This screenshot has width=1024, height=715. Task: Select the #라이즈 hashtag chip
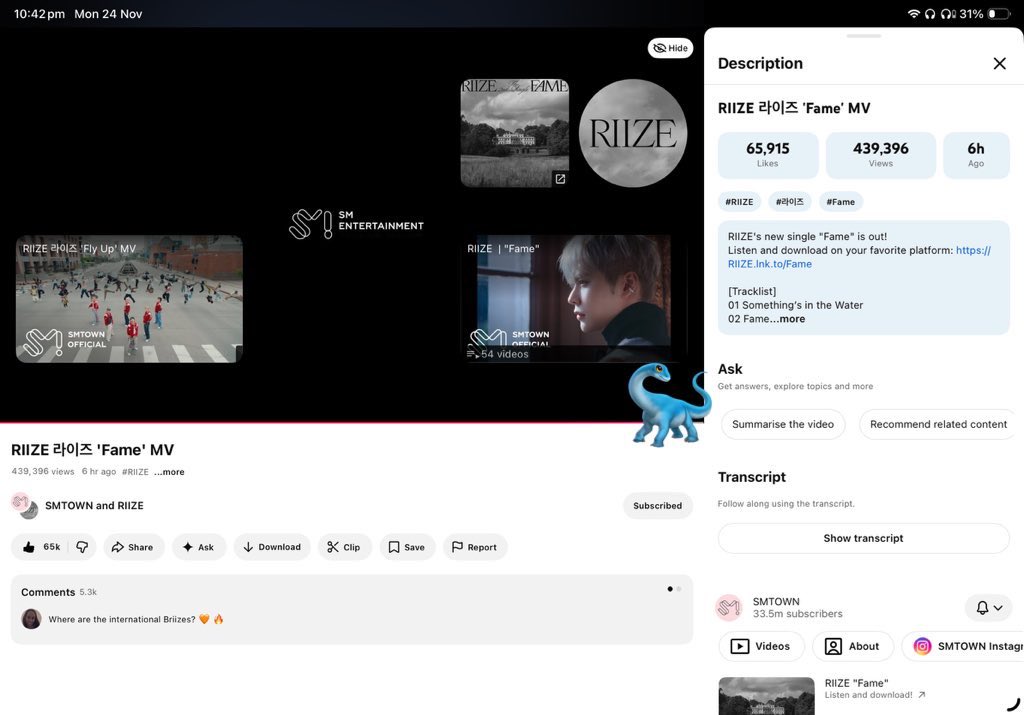pyautogui.click(x=790, y=202)
